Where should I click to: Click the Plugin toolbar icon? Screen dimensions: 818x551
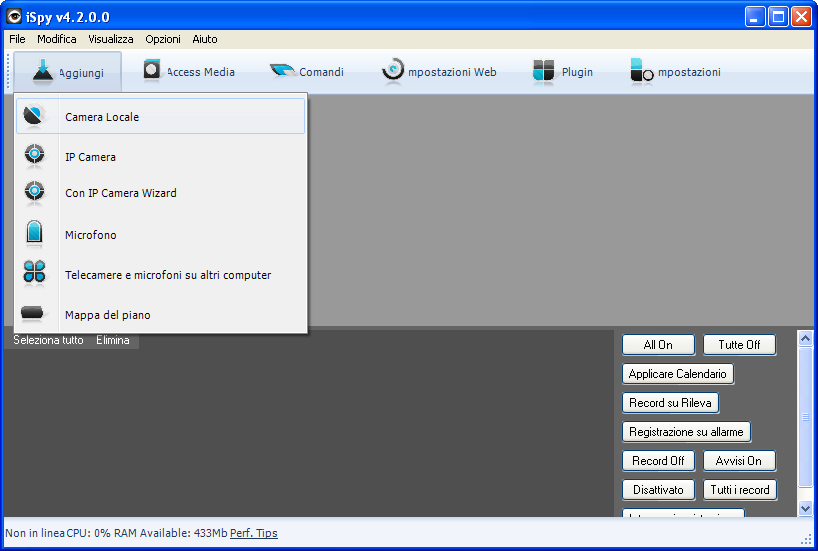point(543,72)
